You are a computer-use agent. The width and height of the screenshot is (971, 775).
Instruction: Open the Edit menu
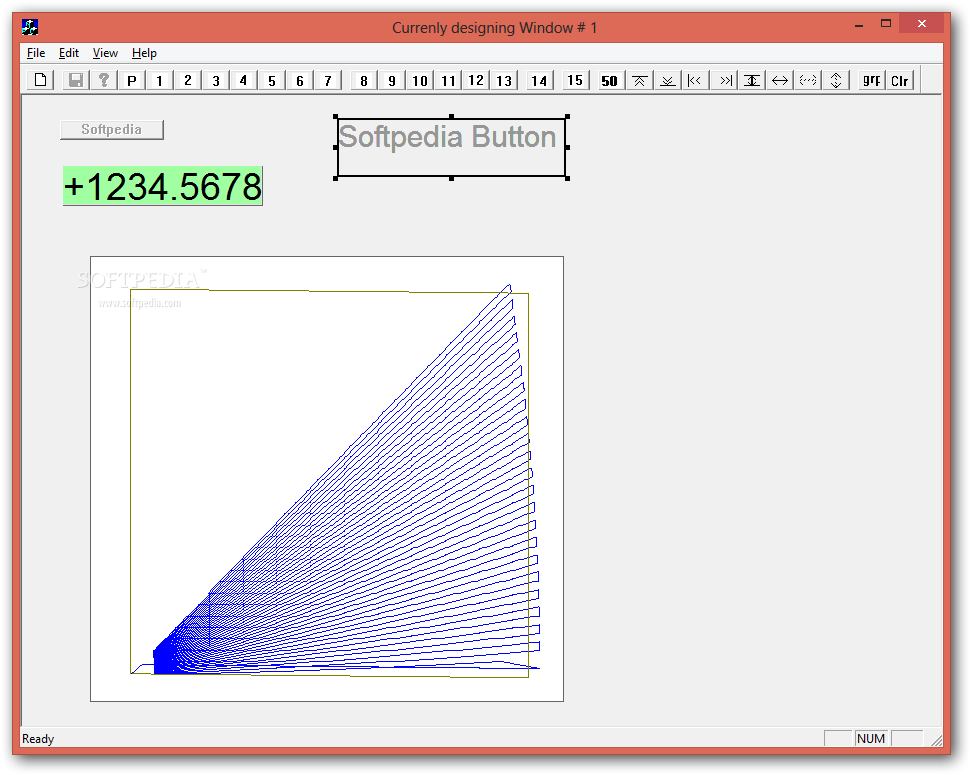[69, 53]
